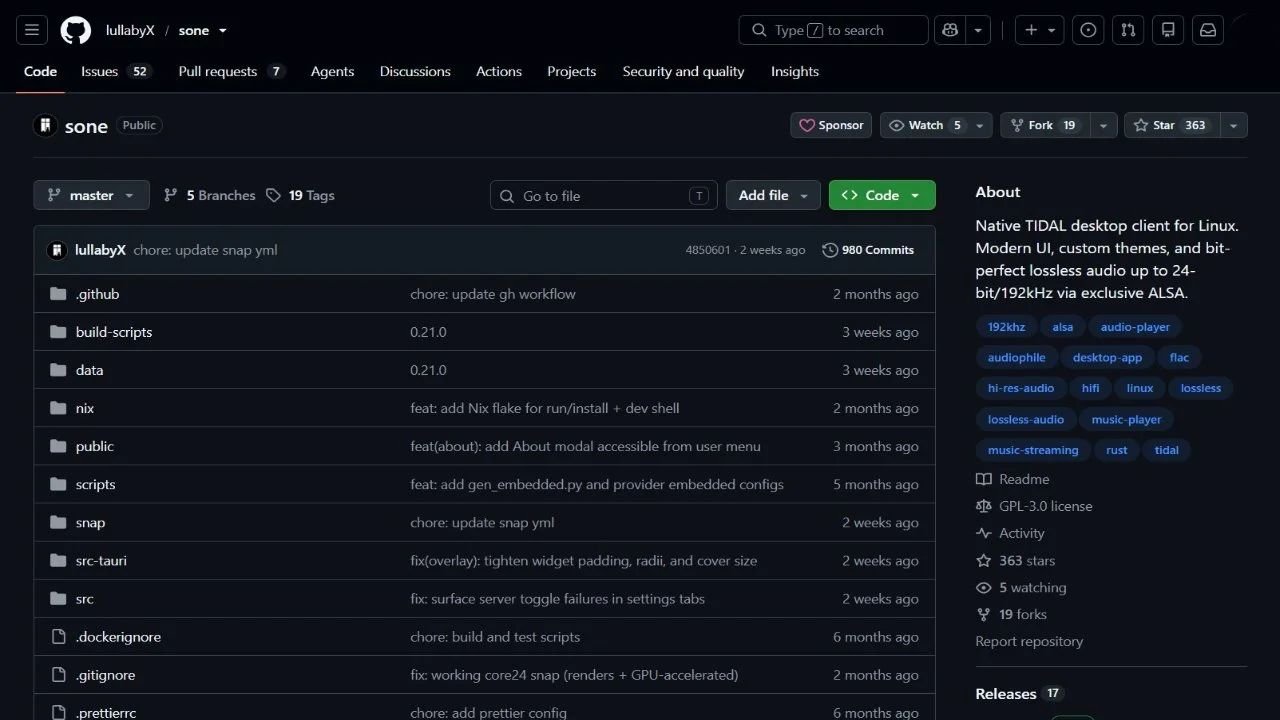Open the lullabyX owner breadcrumb link
Image resolution: width=1280 pixels, height=720 pixels.
(x=130, y=30)
